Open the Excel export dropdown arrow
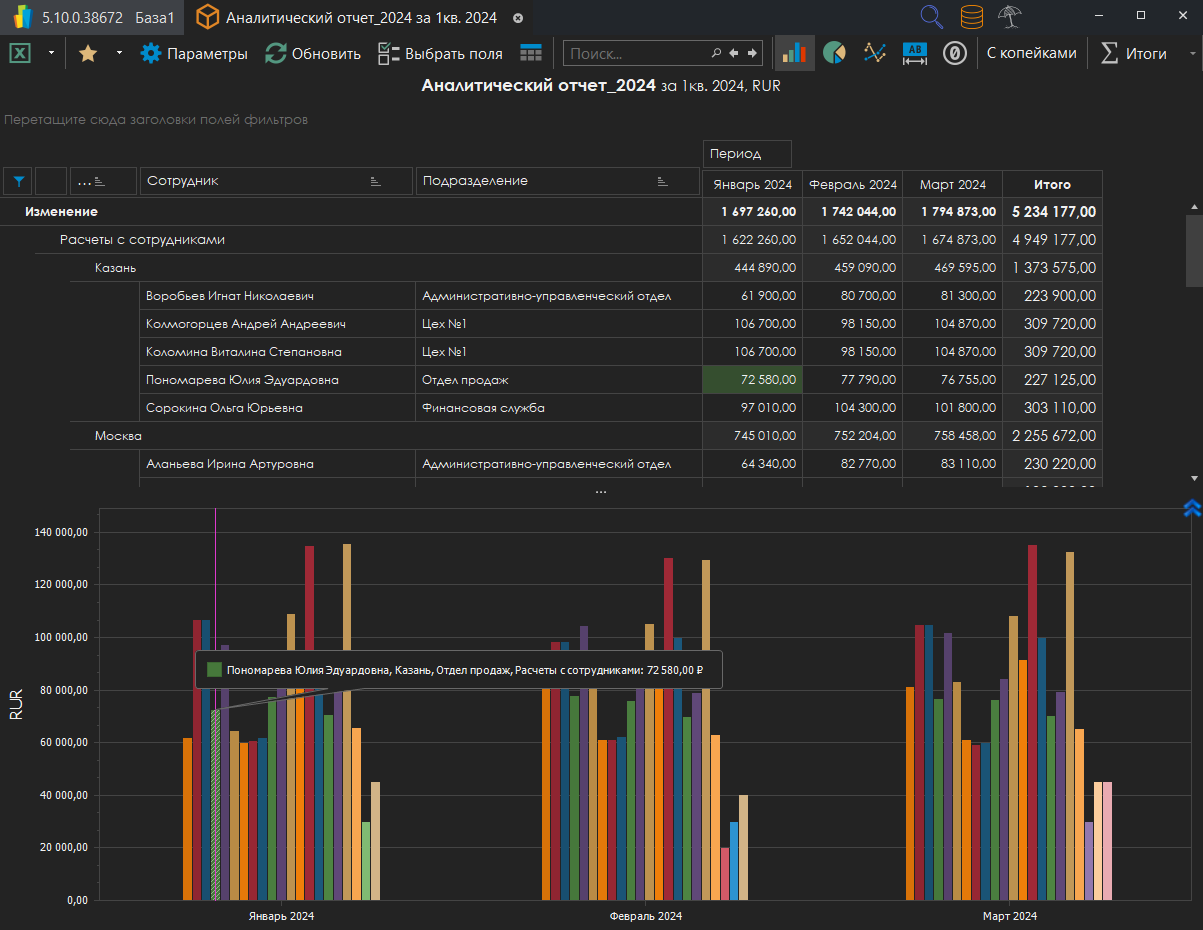The width and height of the screenshot is (1203, 930). [50, 54]
